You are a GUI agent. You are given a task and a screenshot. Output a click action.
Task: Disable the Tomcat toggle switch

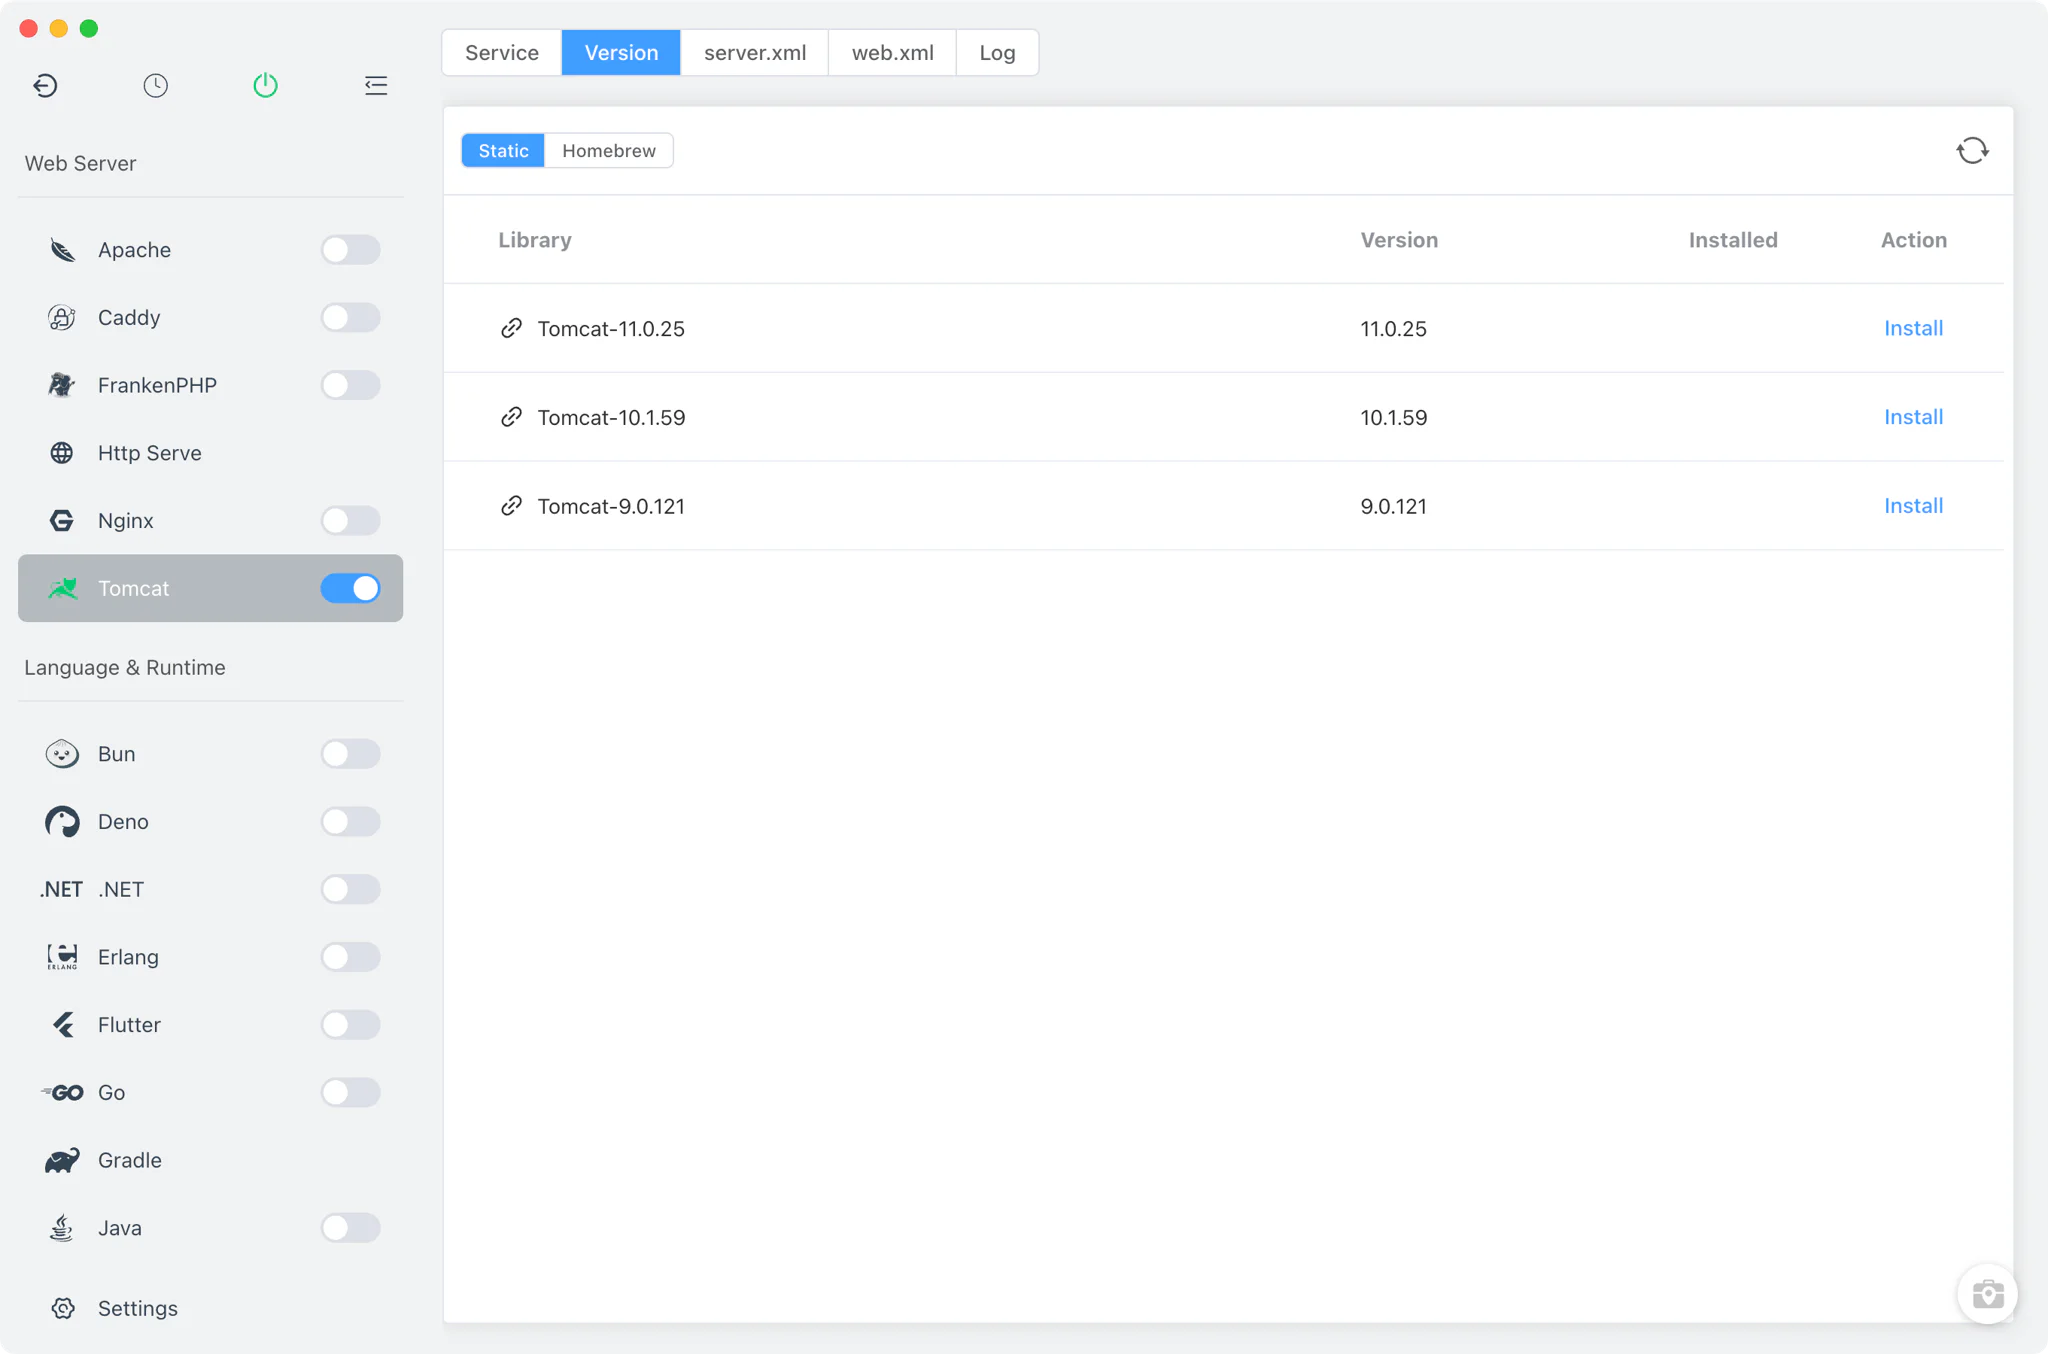tap(350, 588)
